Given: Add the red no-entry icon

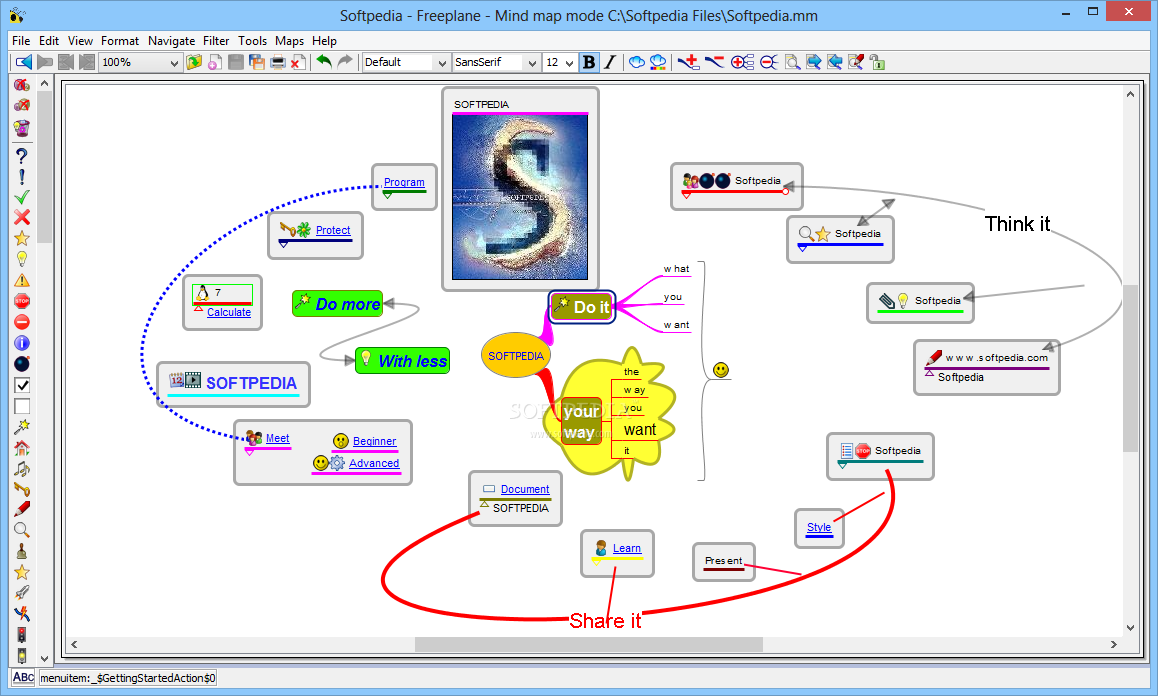Looking at the screenshot, I should click(22, 322).
